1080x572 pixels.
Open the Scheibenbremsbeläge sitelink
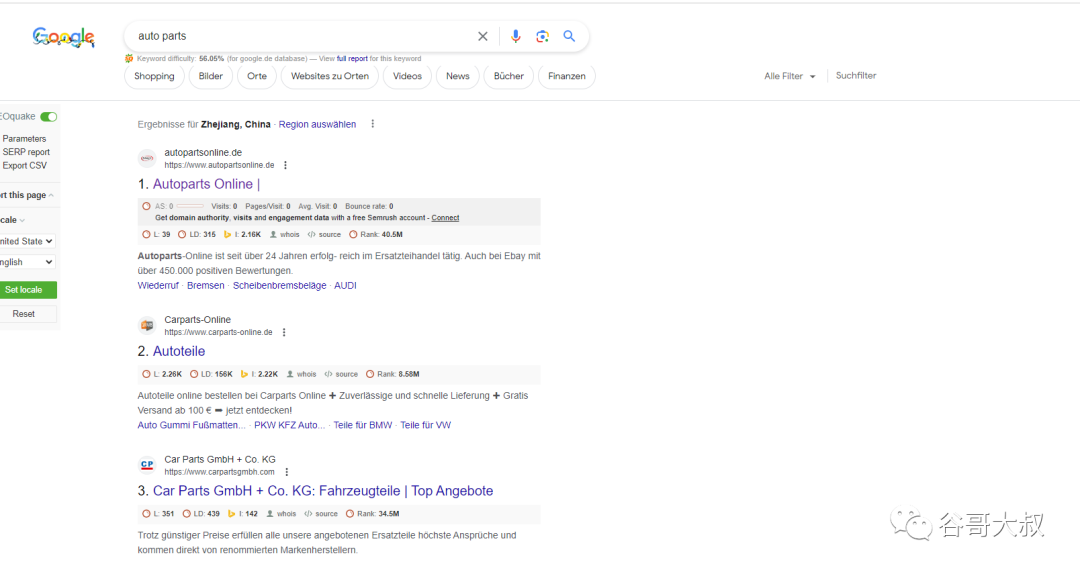[280, 285]
